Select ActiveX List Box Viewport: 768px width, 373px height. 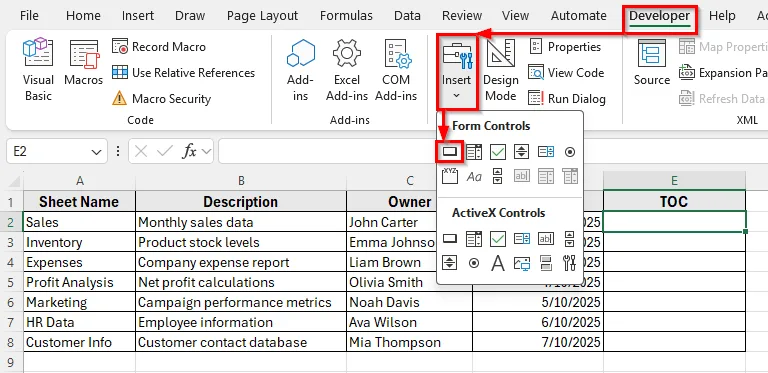pyautogui.click(x=522, y=238)
